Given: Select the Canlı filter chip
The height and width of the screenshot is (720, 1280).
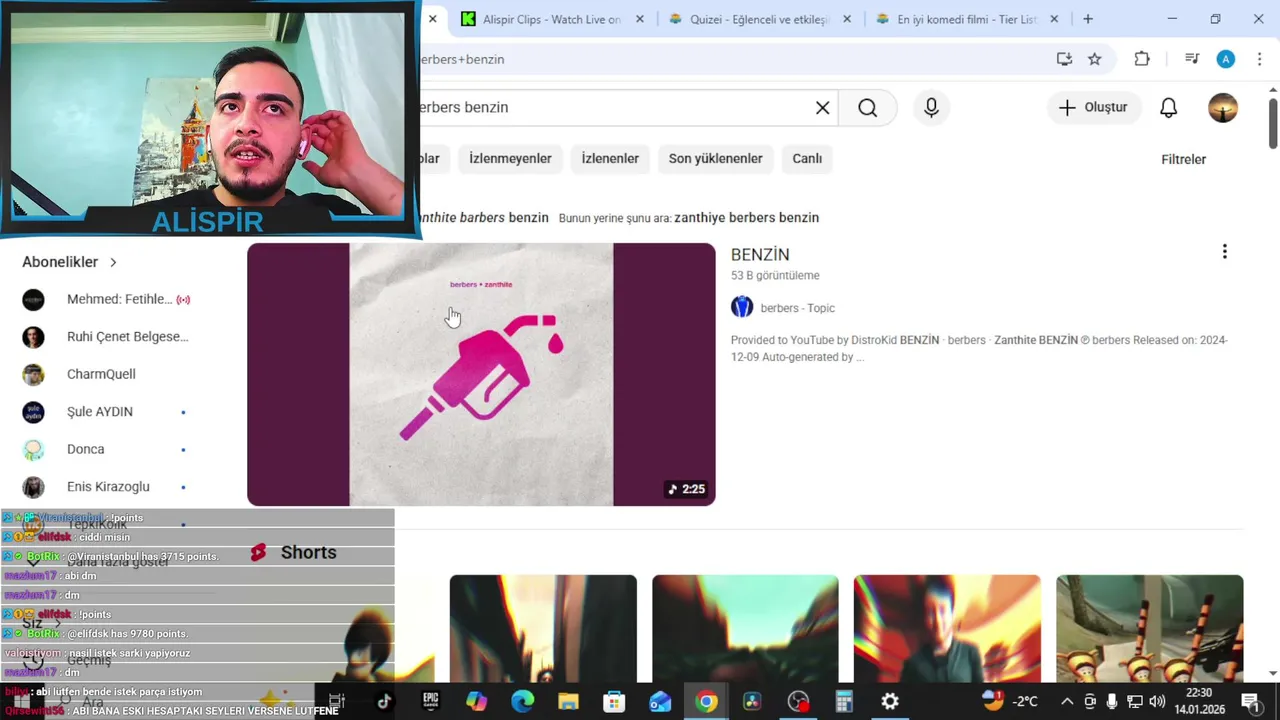Looking at the screenshot, I should (807, 159).
